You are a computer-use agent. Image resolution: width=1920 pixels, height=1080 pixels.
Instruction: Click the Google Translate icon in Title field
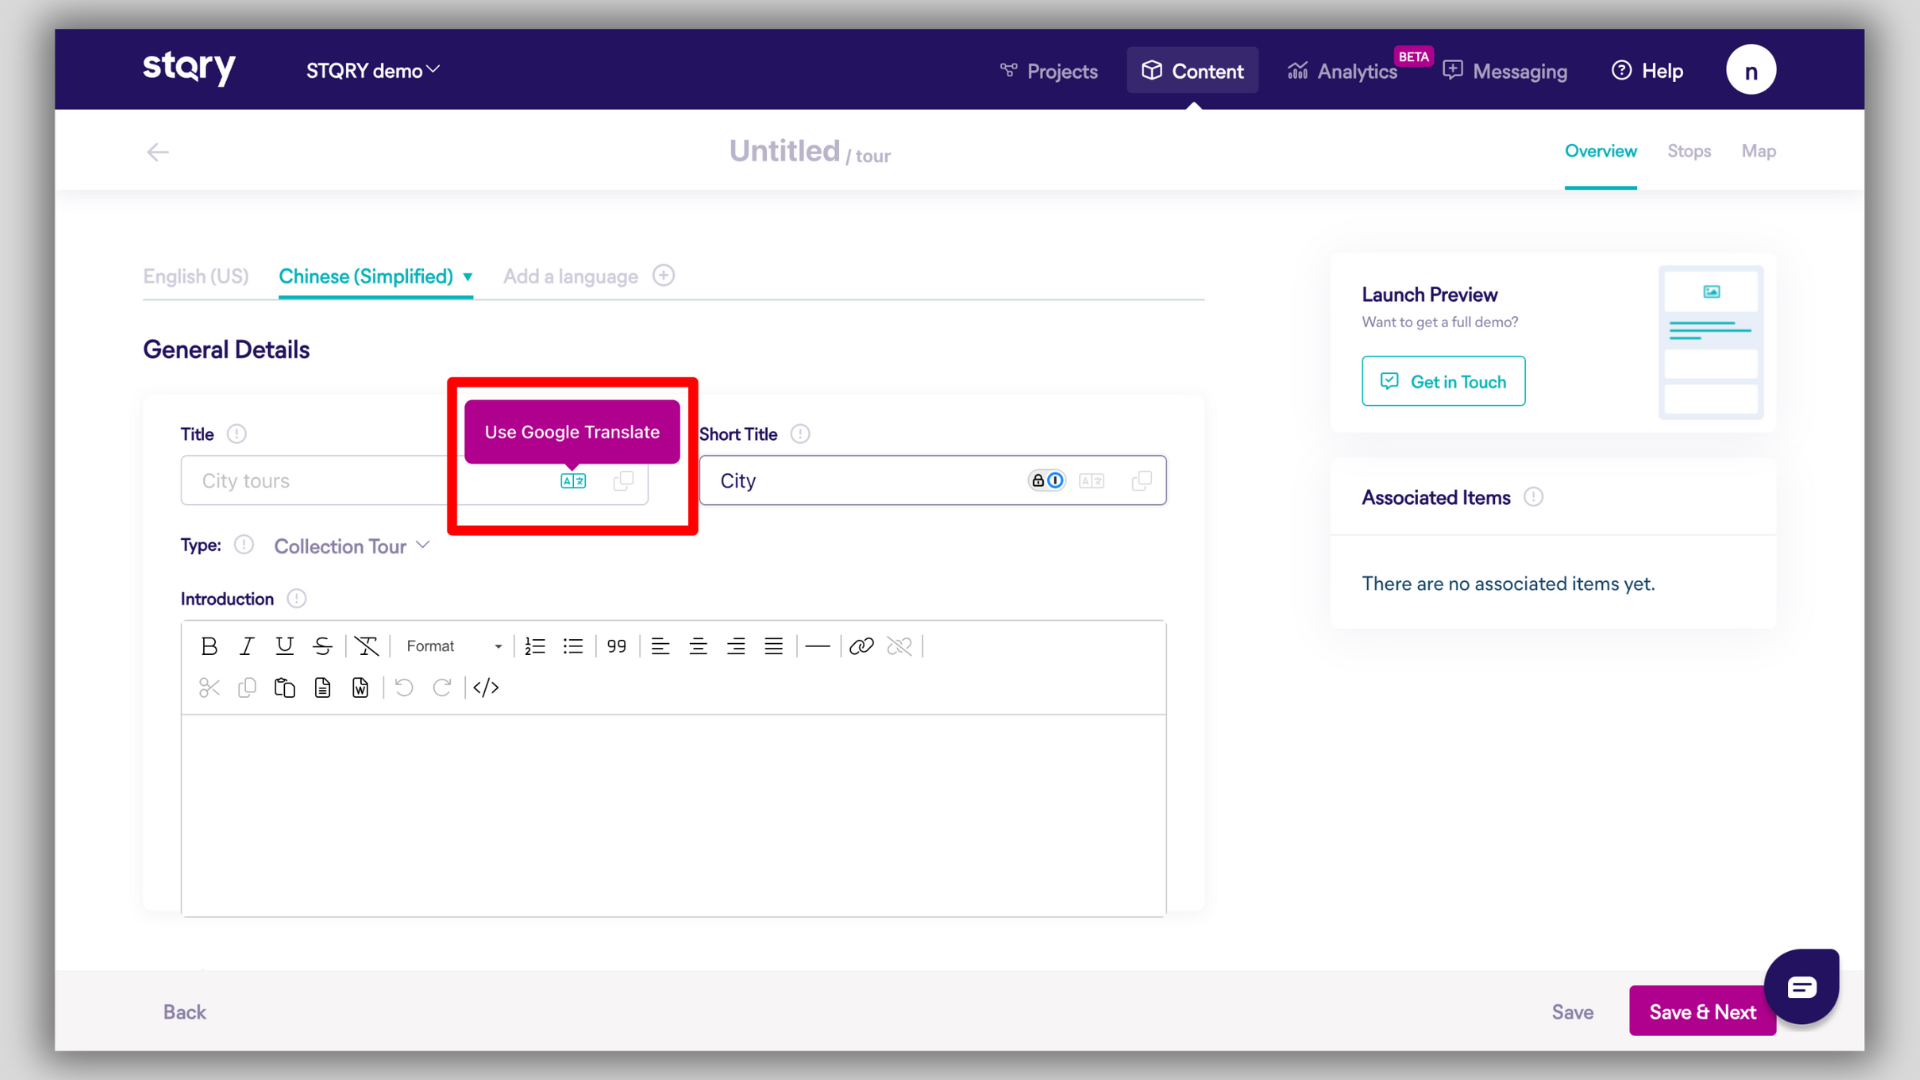(x=573, y=481)
